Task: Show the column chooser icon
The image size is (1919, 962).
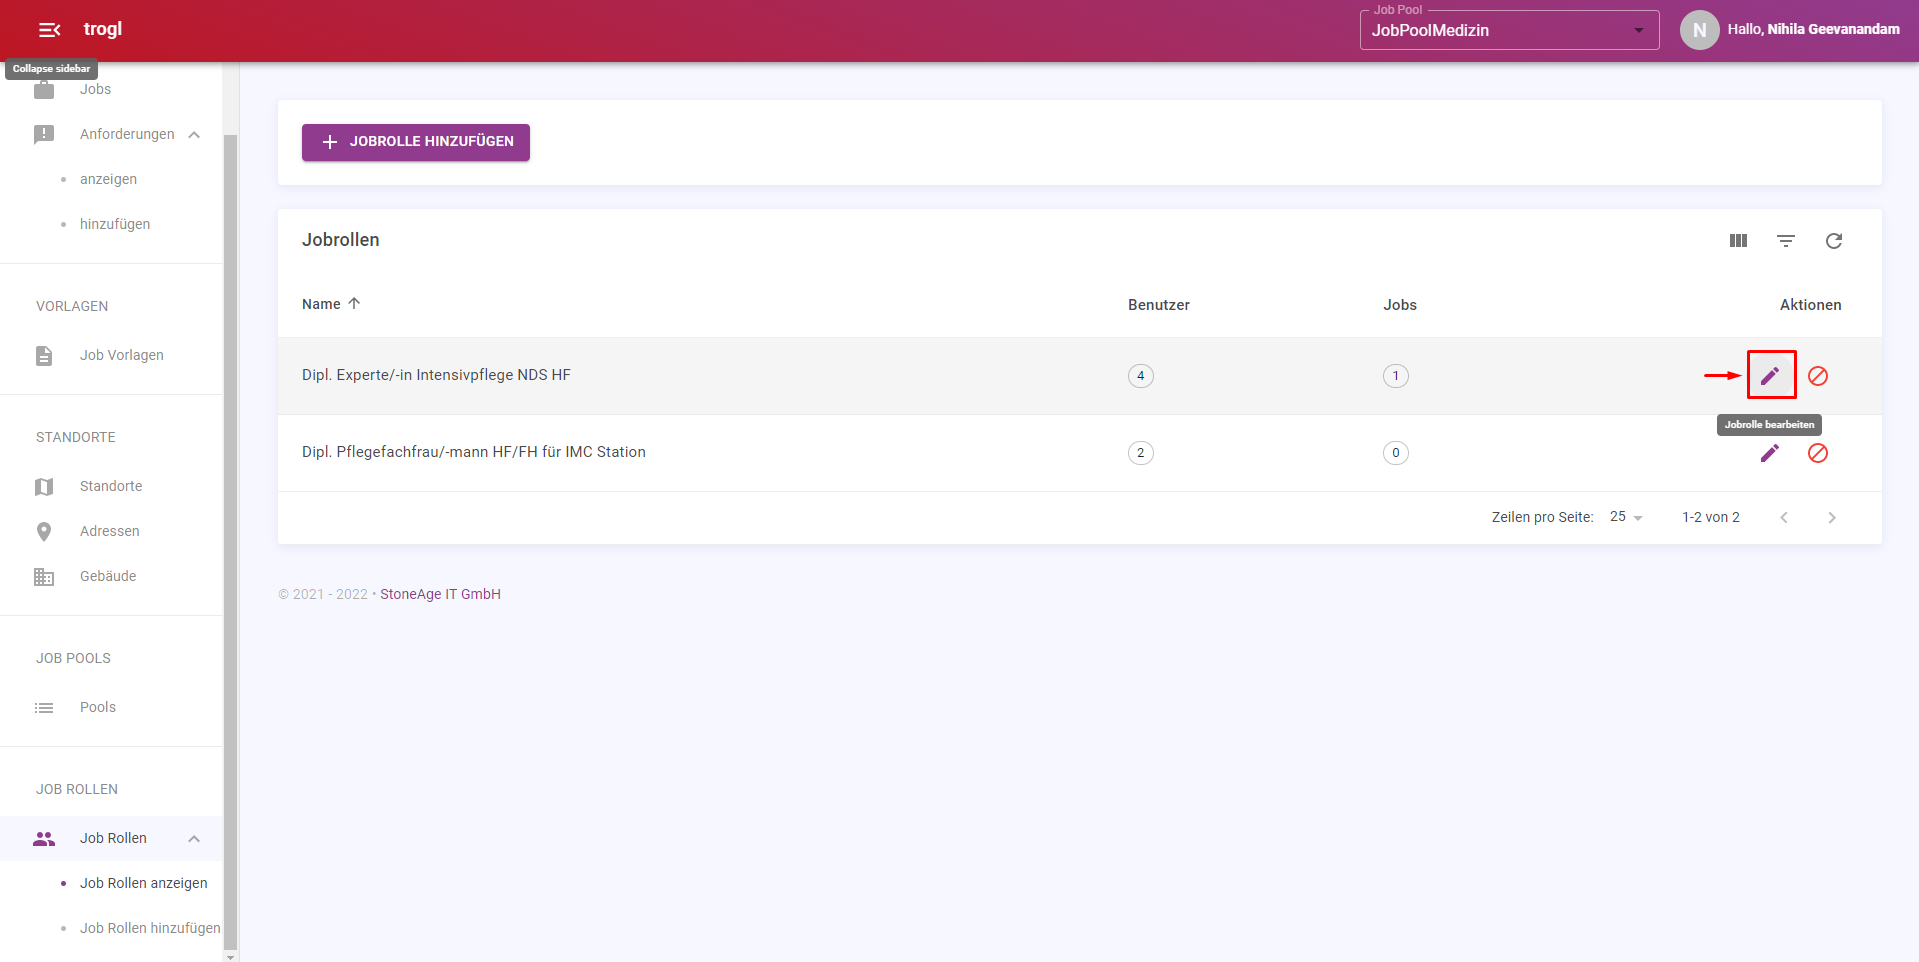Action: 1738,241
